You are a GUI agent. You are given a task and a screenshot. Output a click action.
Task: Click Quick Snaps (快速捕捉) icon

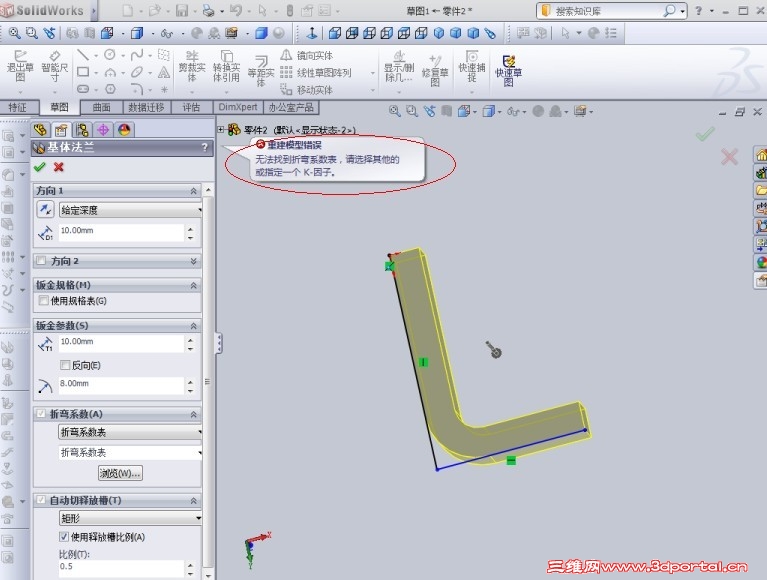tap(472, 66)
